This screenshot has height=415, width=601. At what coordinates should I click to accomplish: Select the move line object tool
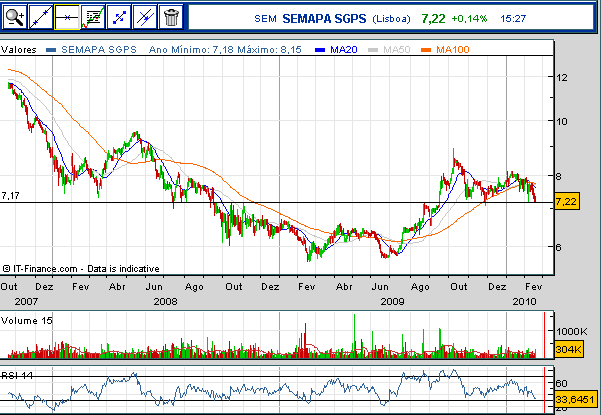[x=119, y=17]
